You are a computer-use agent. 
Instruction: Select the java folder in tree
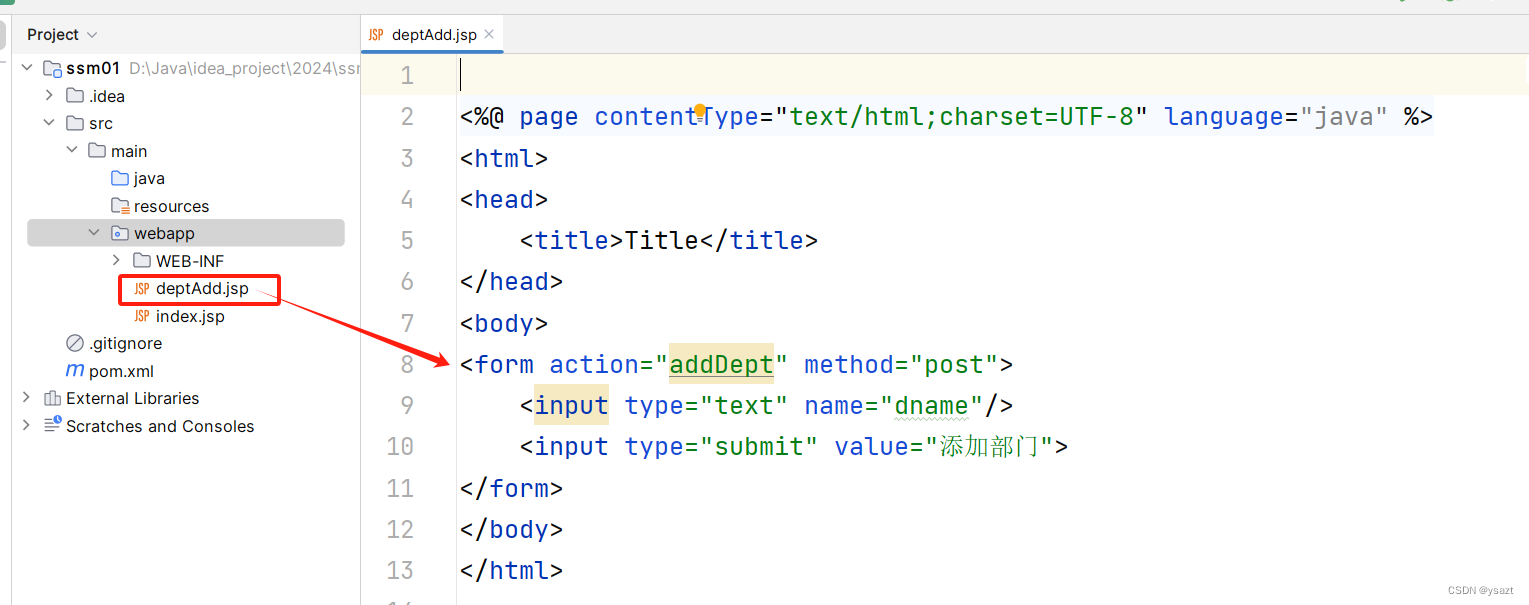(x=149, y=178)
